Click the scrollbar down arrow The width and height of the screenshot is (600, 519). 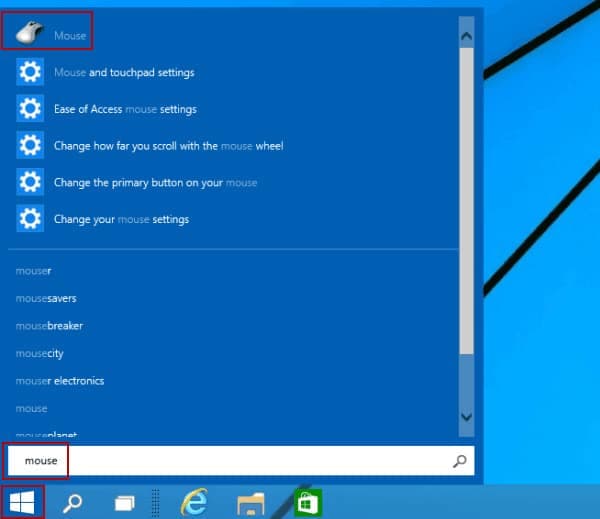tap(466, 416)
